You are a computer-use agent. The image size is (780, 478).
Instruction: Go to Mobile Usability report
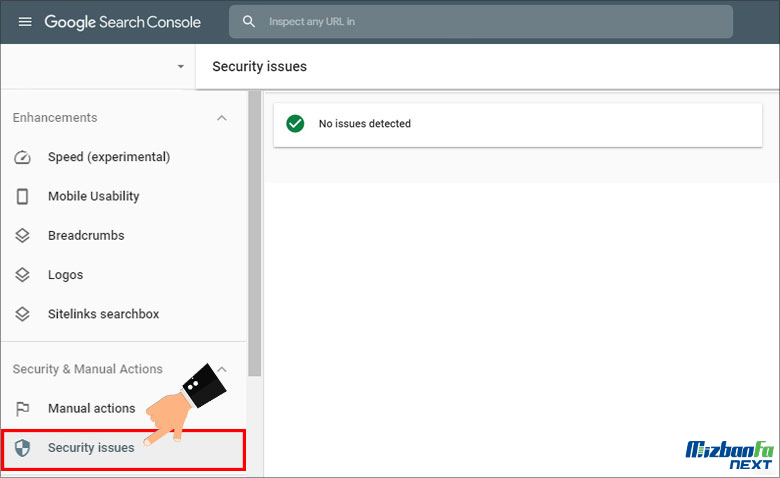pyautogui.click(x=94, y=196)
